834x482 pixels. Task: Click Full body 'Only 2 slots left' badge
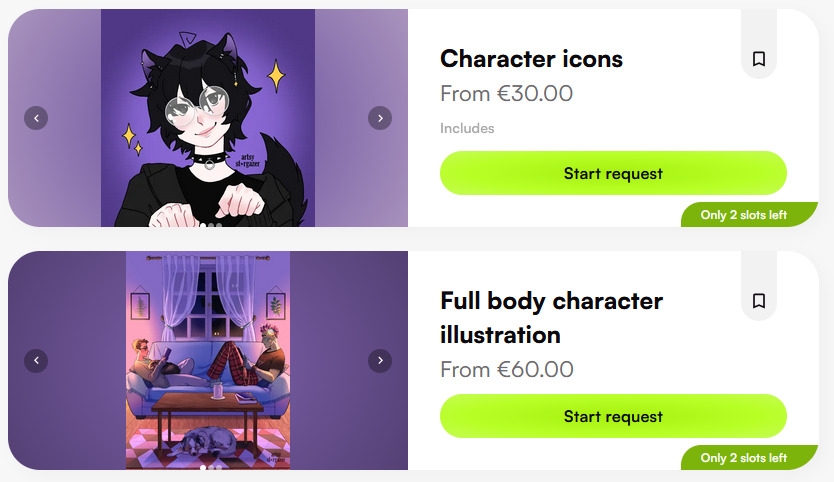744,458
